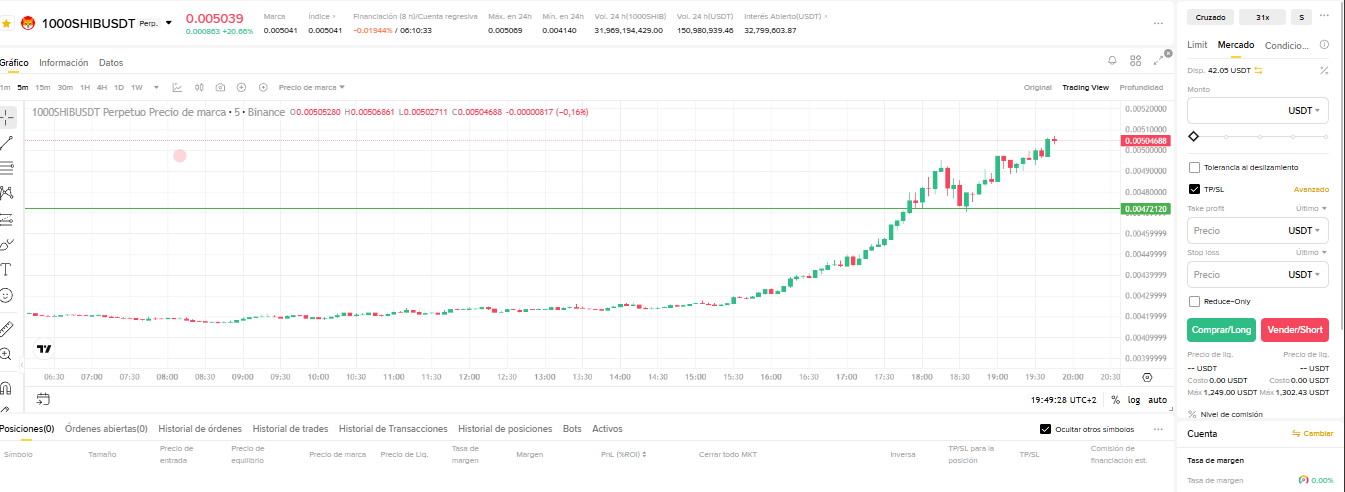Screen dimensions: 1345x492
Task: Expand more time intervals dropdown arrow
Action: point(156,87)
